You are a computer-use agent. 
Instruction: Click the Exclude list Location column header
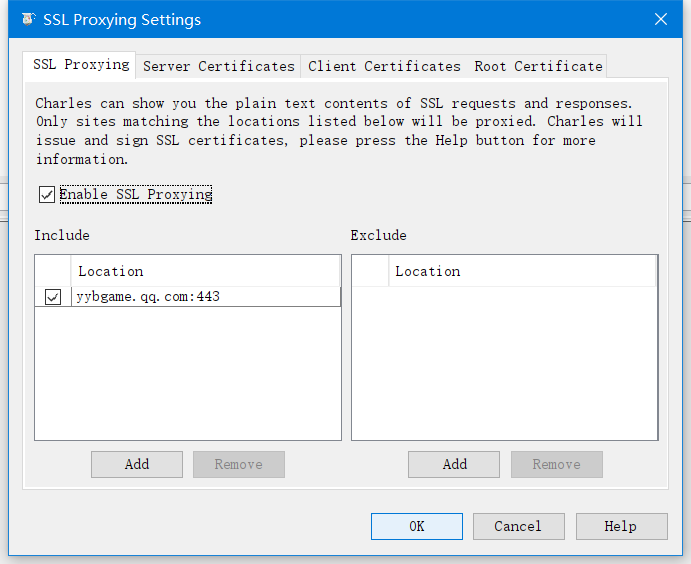522,271
